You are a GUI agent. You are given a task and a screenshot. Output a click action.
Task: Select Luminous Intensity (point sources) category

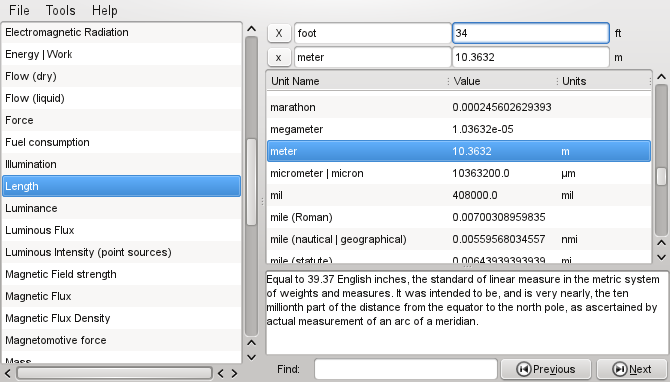click(x=121, y=252)
